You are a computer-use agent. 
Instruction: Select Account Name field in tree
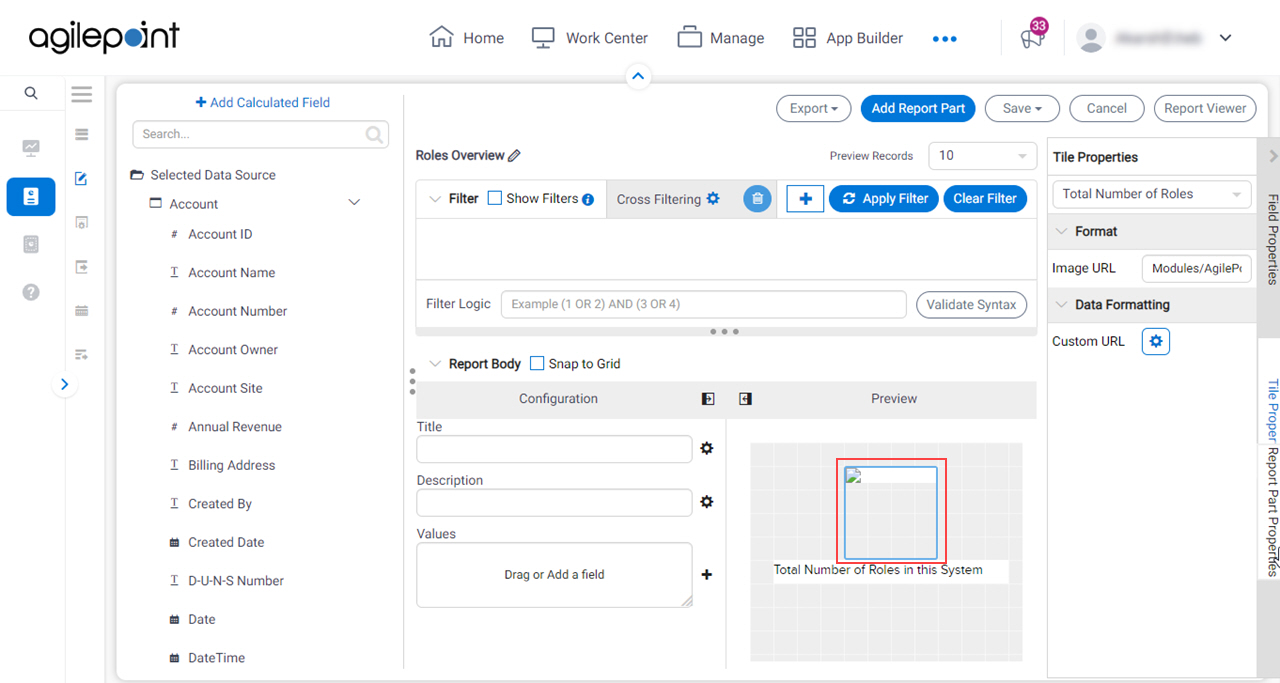232,272
